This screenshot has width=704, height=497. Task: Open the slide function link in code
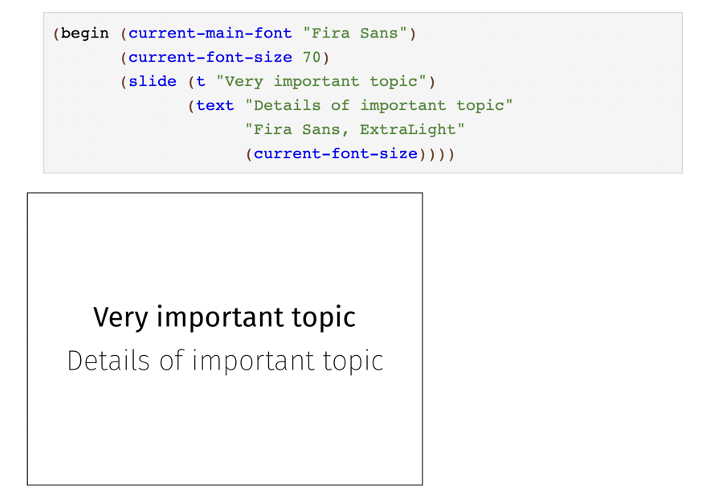pos(152,81)
